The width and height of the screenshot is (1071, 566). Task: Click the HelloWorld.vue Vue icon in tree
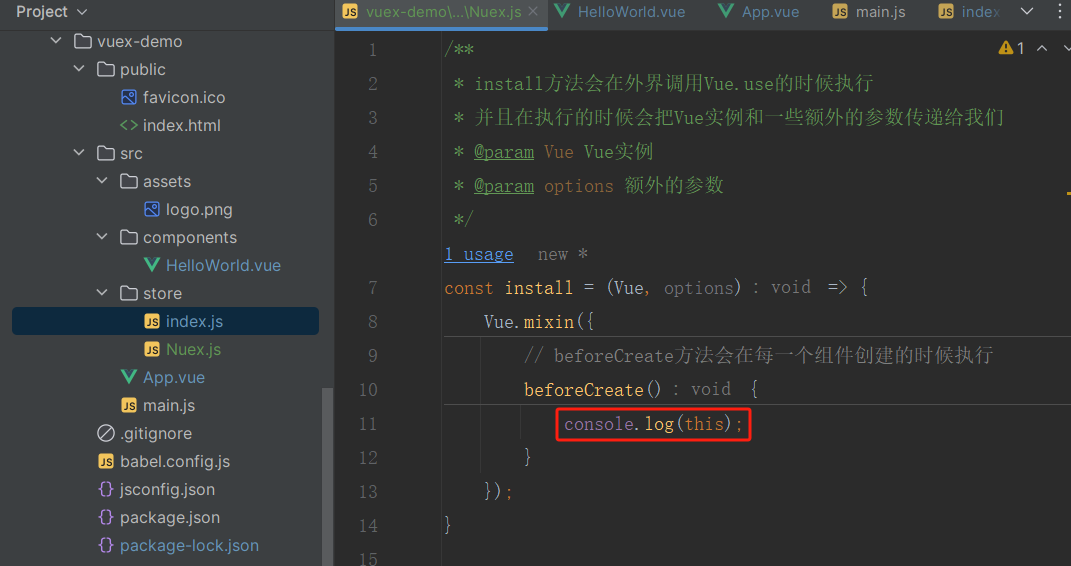point(152,266)
